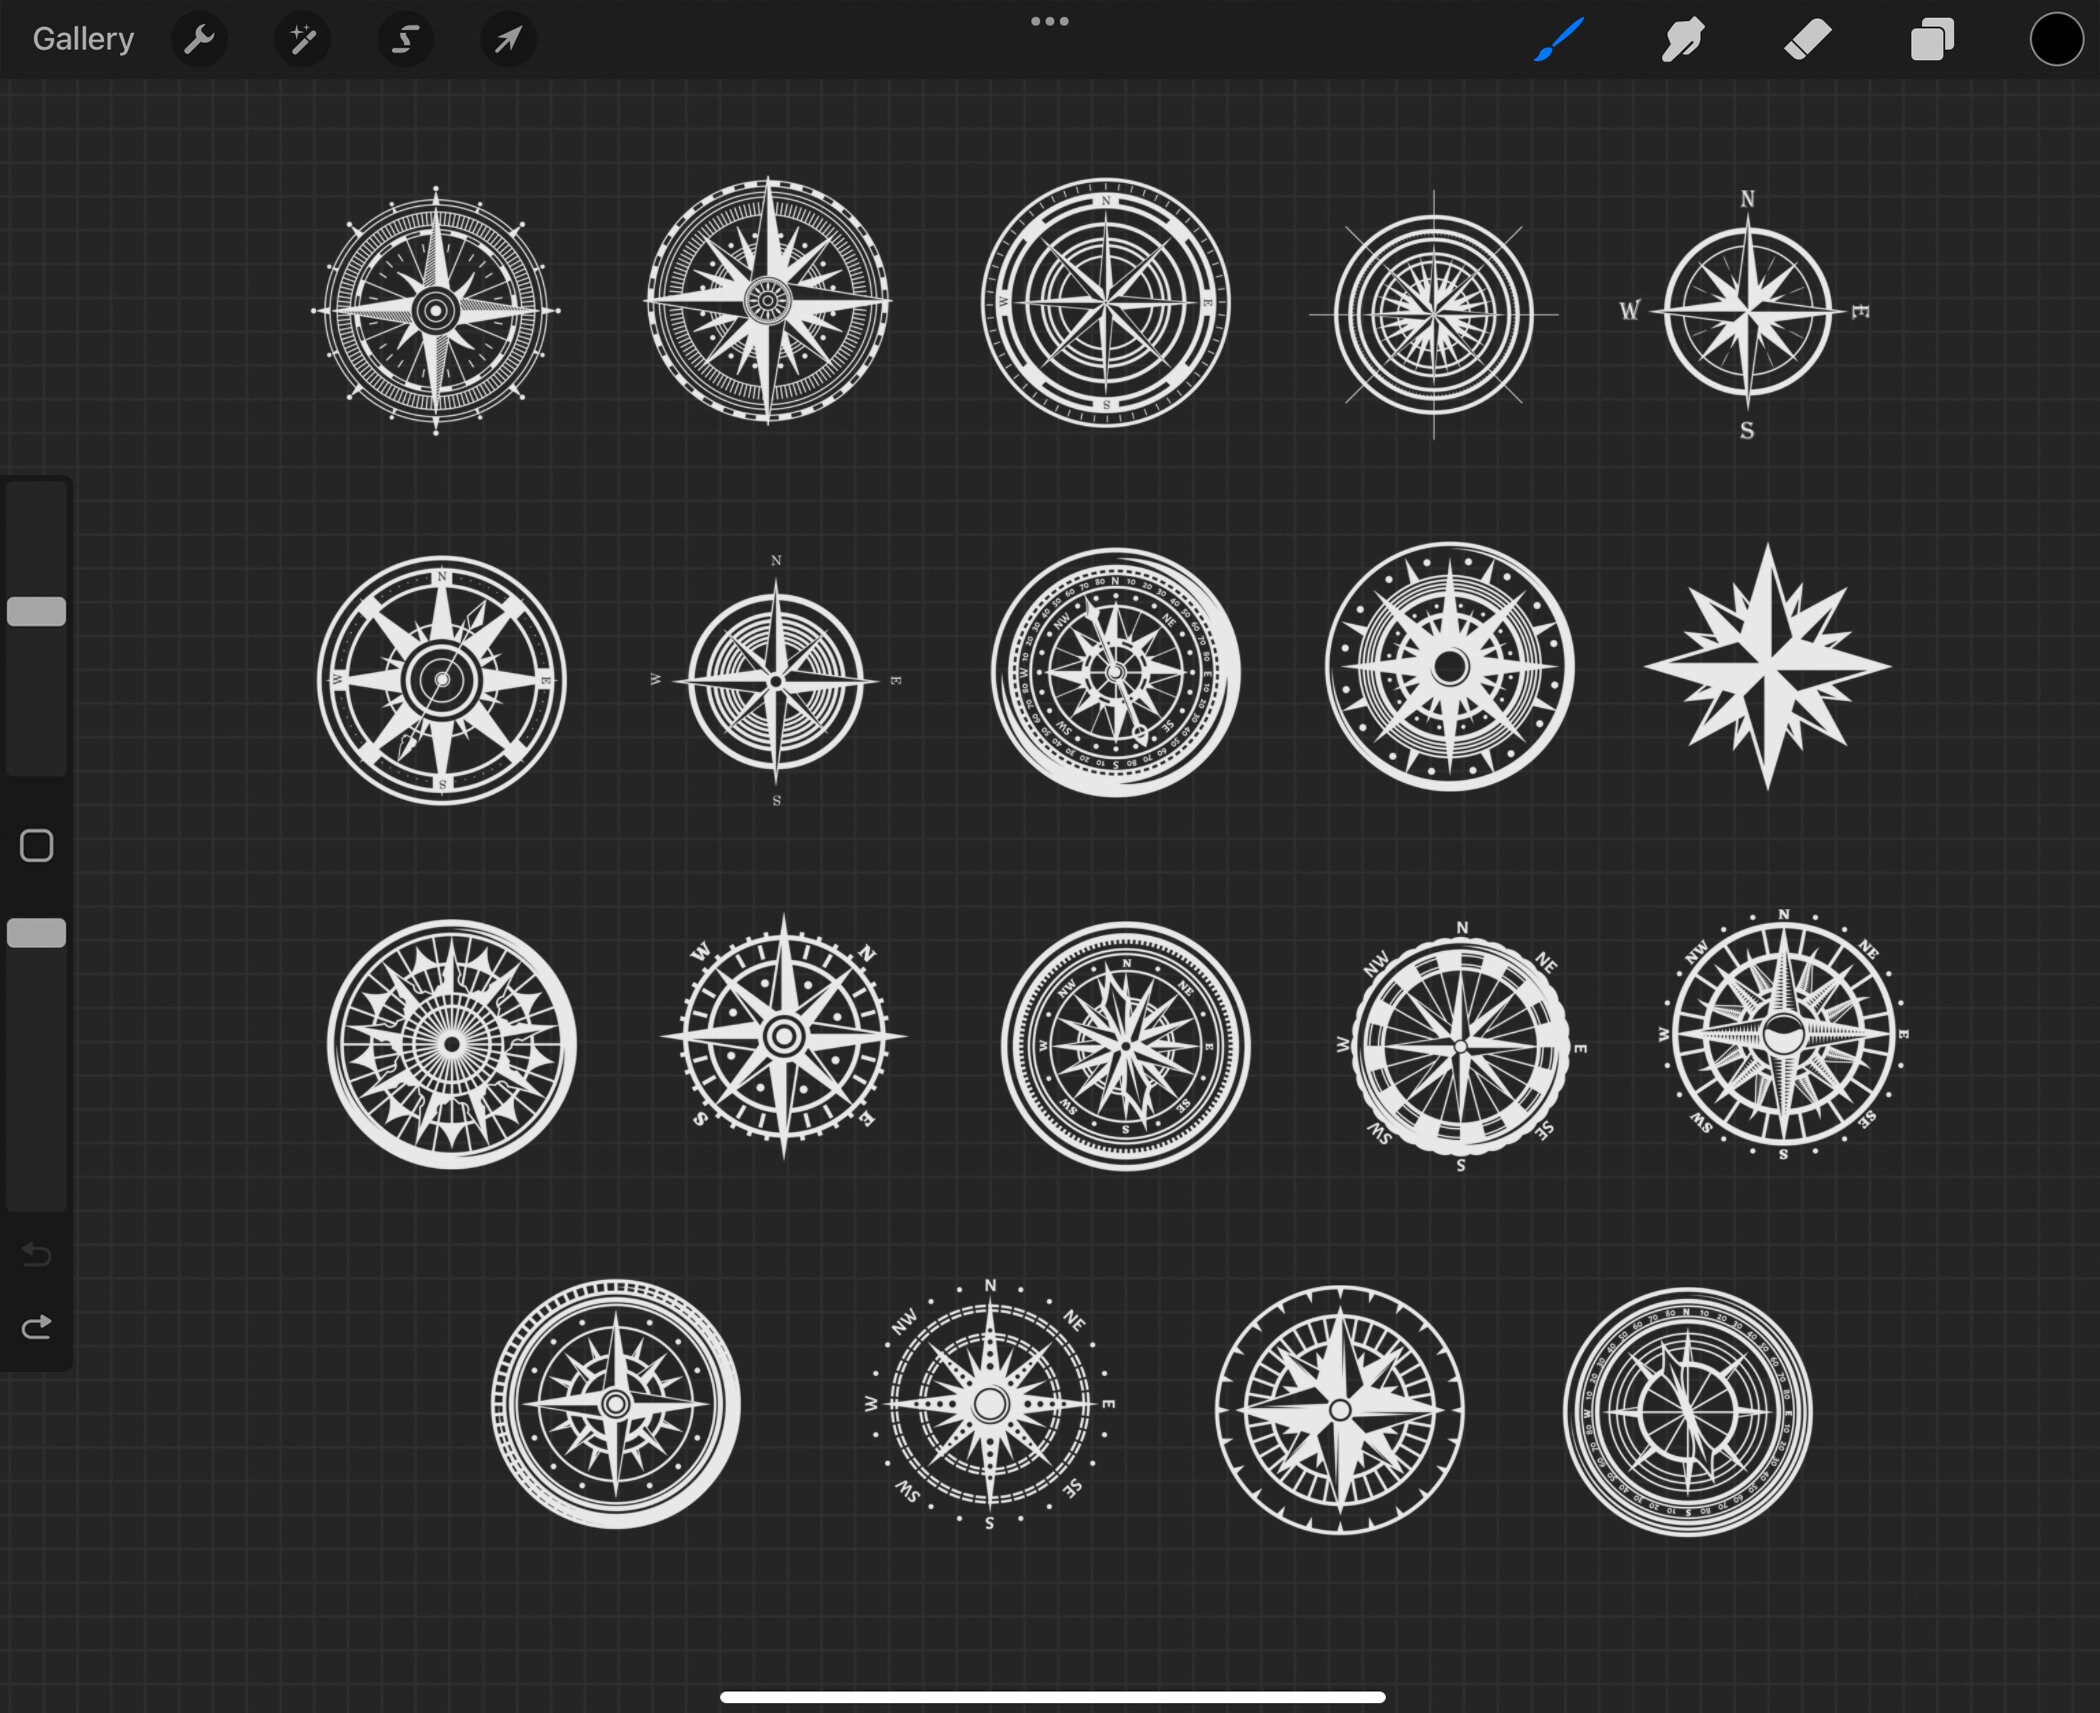Tap the starburst compass without a circle
The width and height of the screenshot is (2100, 1713).
click(x=1770, y=670)
